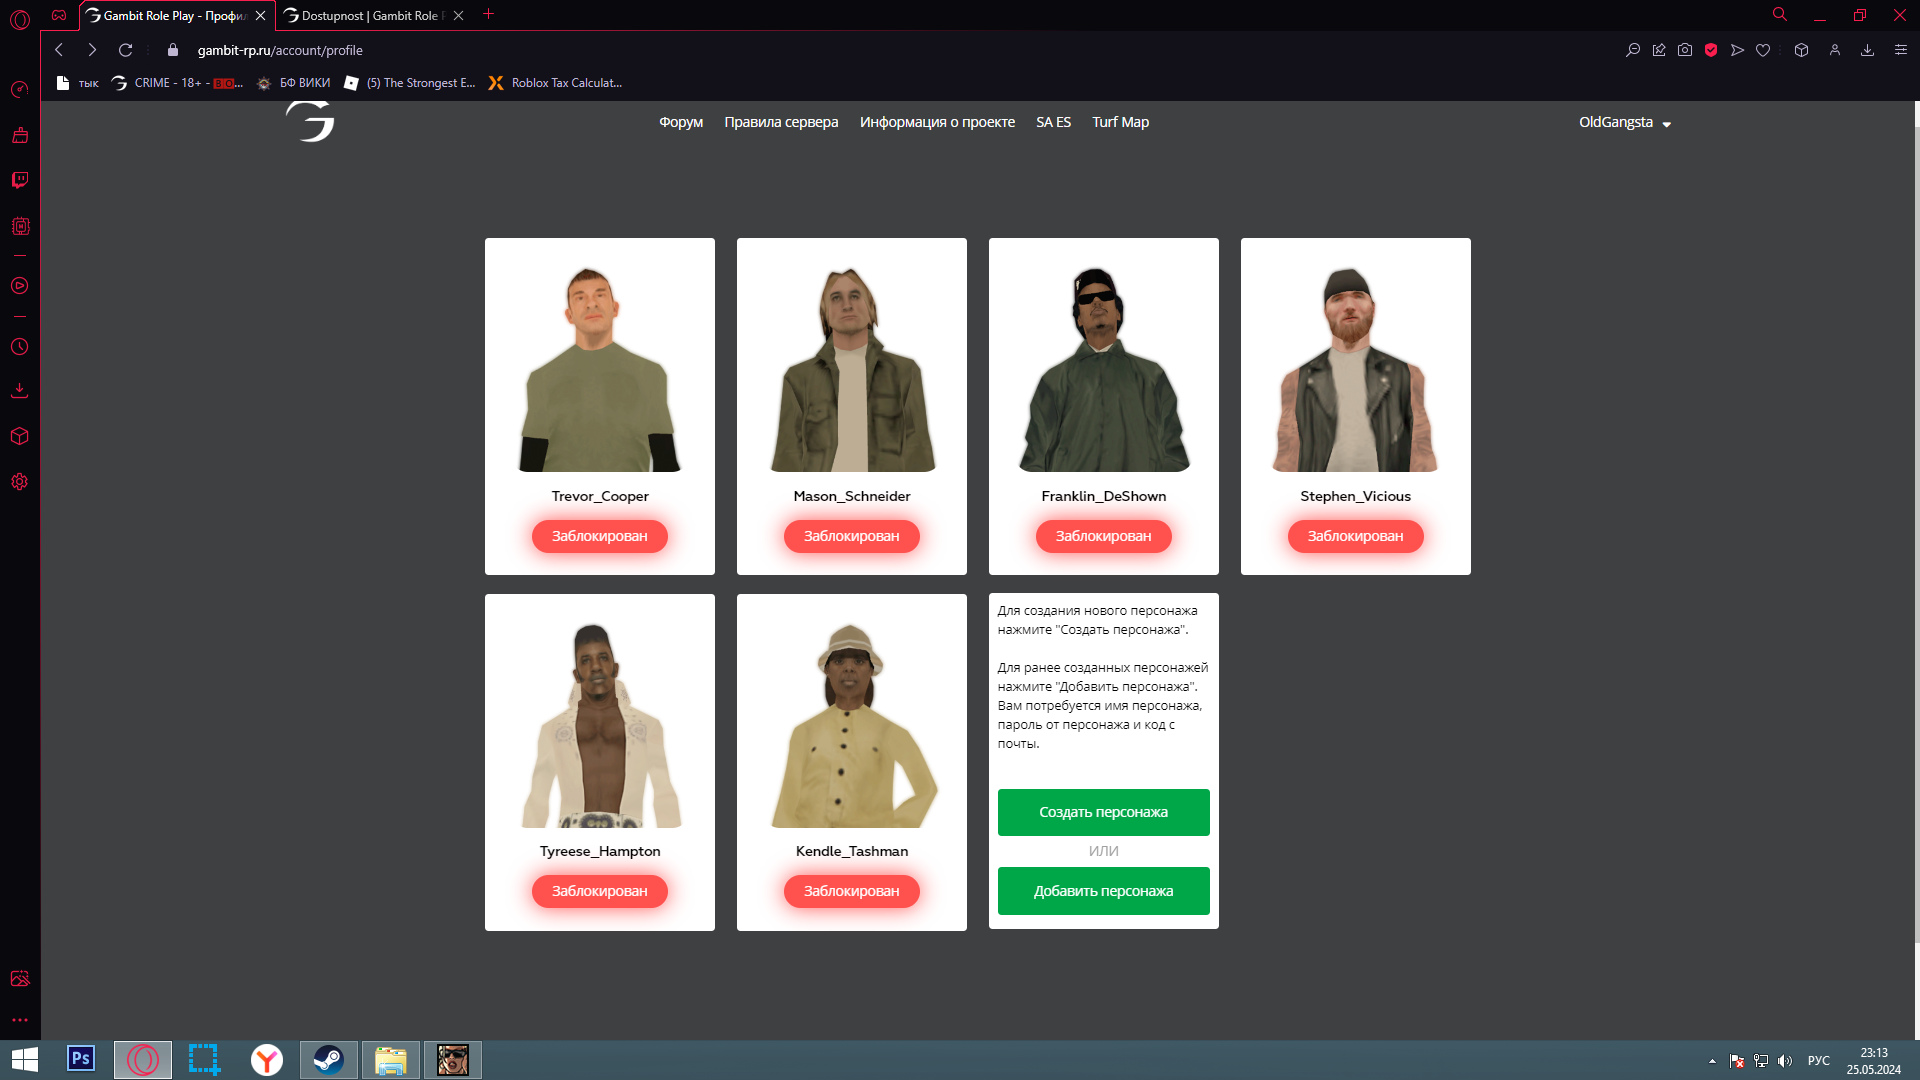
Task: Select the Trevor_Cooper character image
Action: (600, 369)
